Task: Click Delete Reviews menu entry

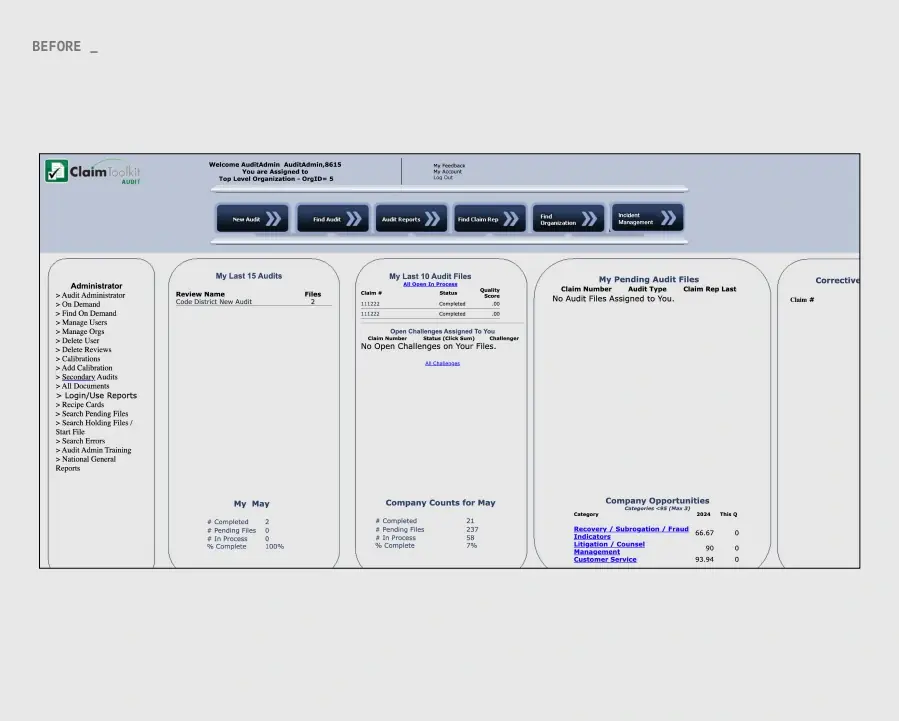Action: pyautogui.click(x=84, y=350)
